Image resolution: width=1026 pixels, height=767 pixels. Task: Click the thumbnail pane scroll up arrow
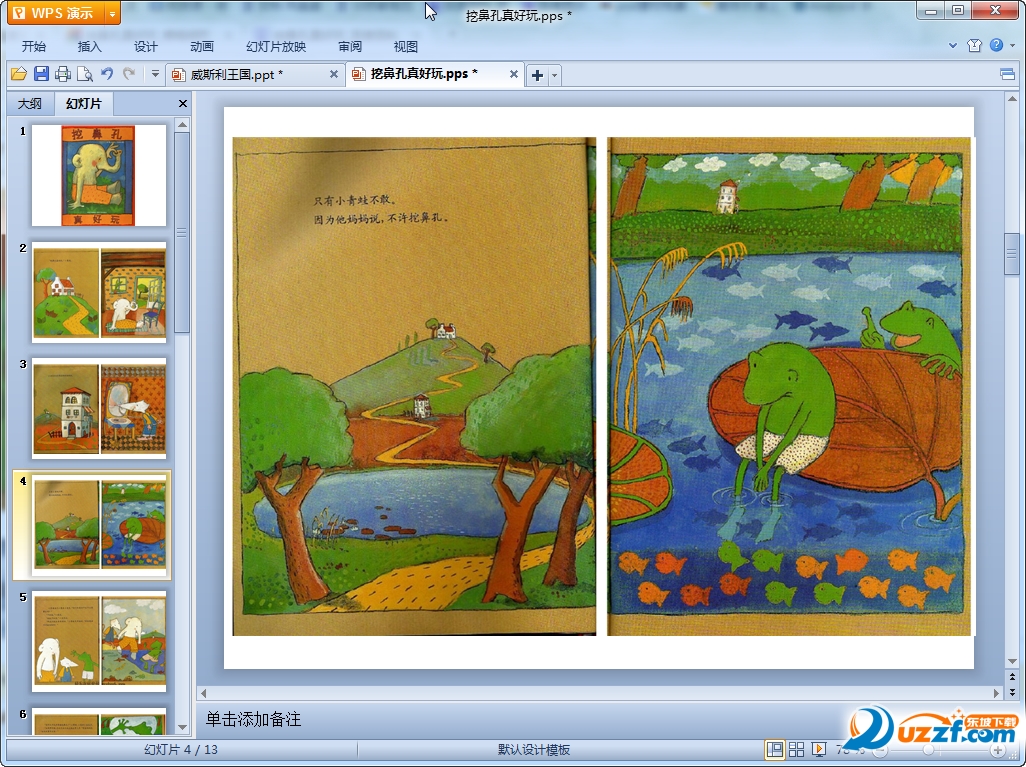[x=183, y=125]
